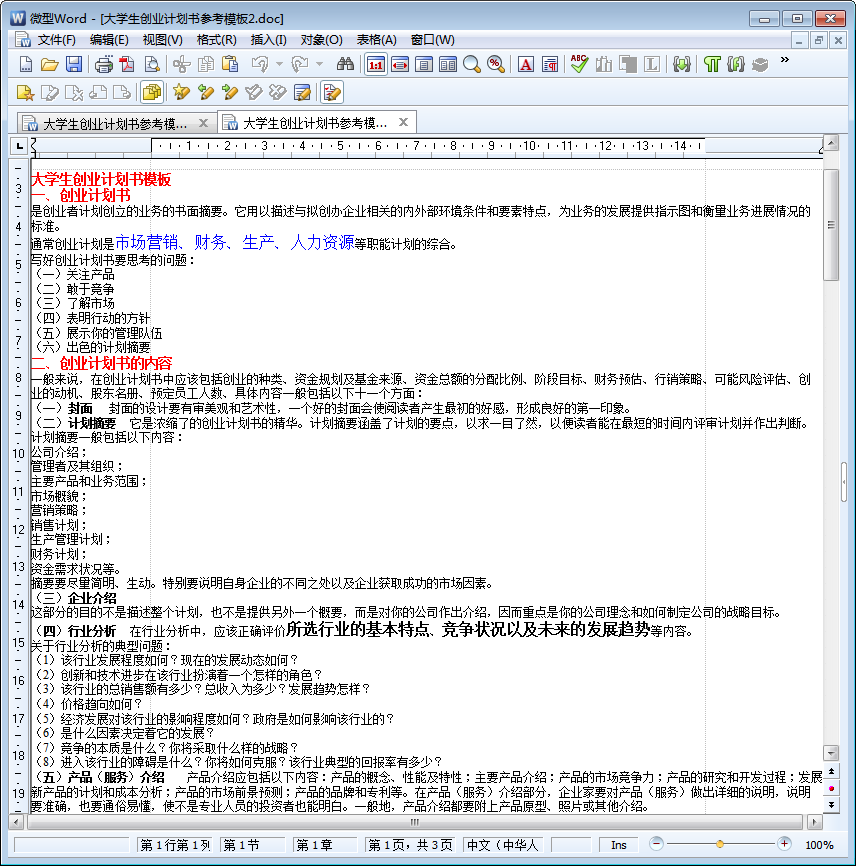Run ABC spell check
The width and height of the screenshot is (856, 866).
coord(579,65)
